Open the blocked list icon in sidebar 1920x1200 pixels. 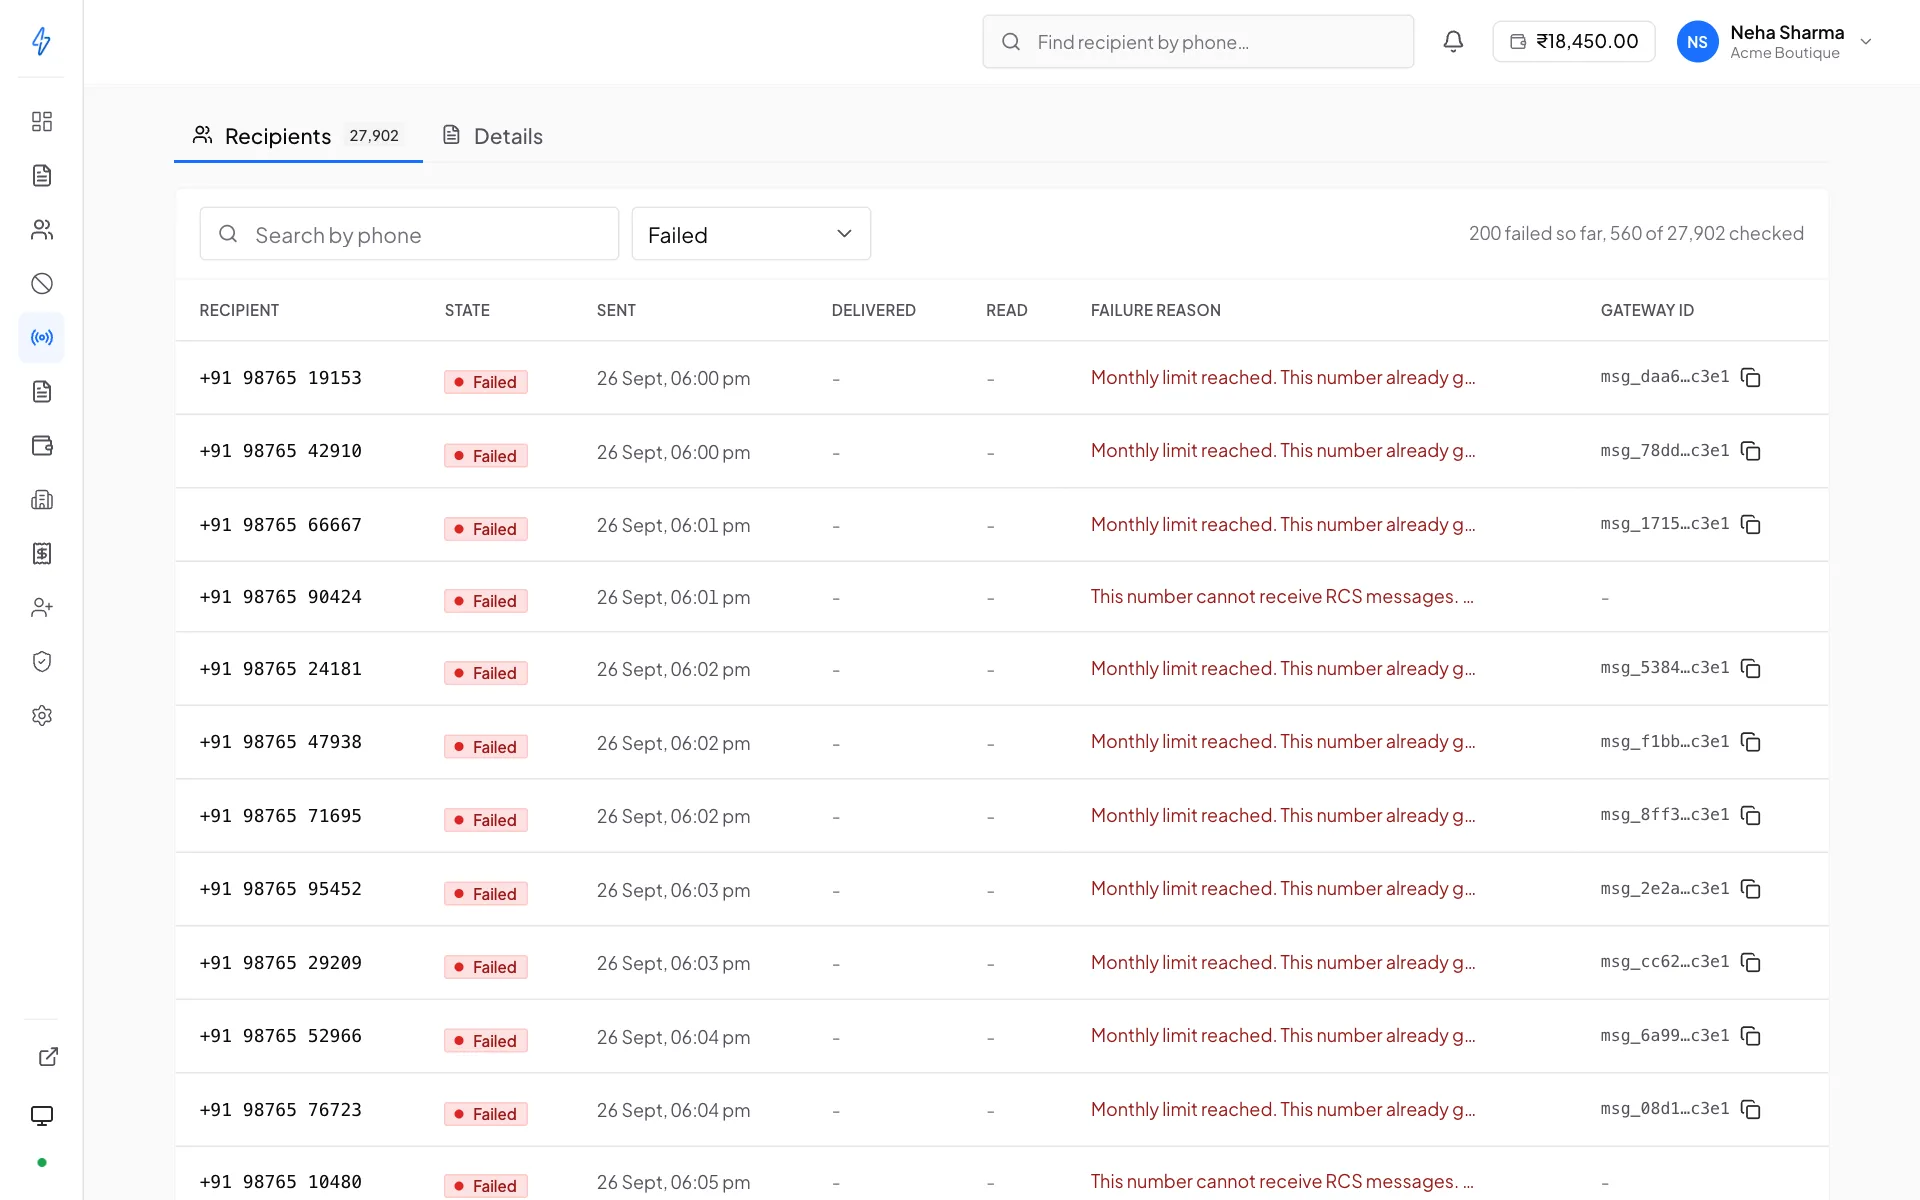(42, 284)
